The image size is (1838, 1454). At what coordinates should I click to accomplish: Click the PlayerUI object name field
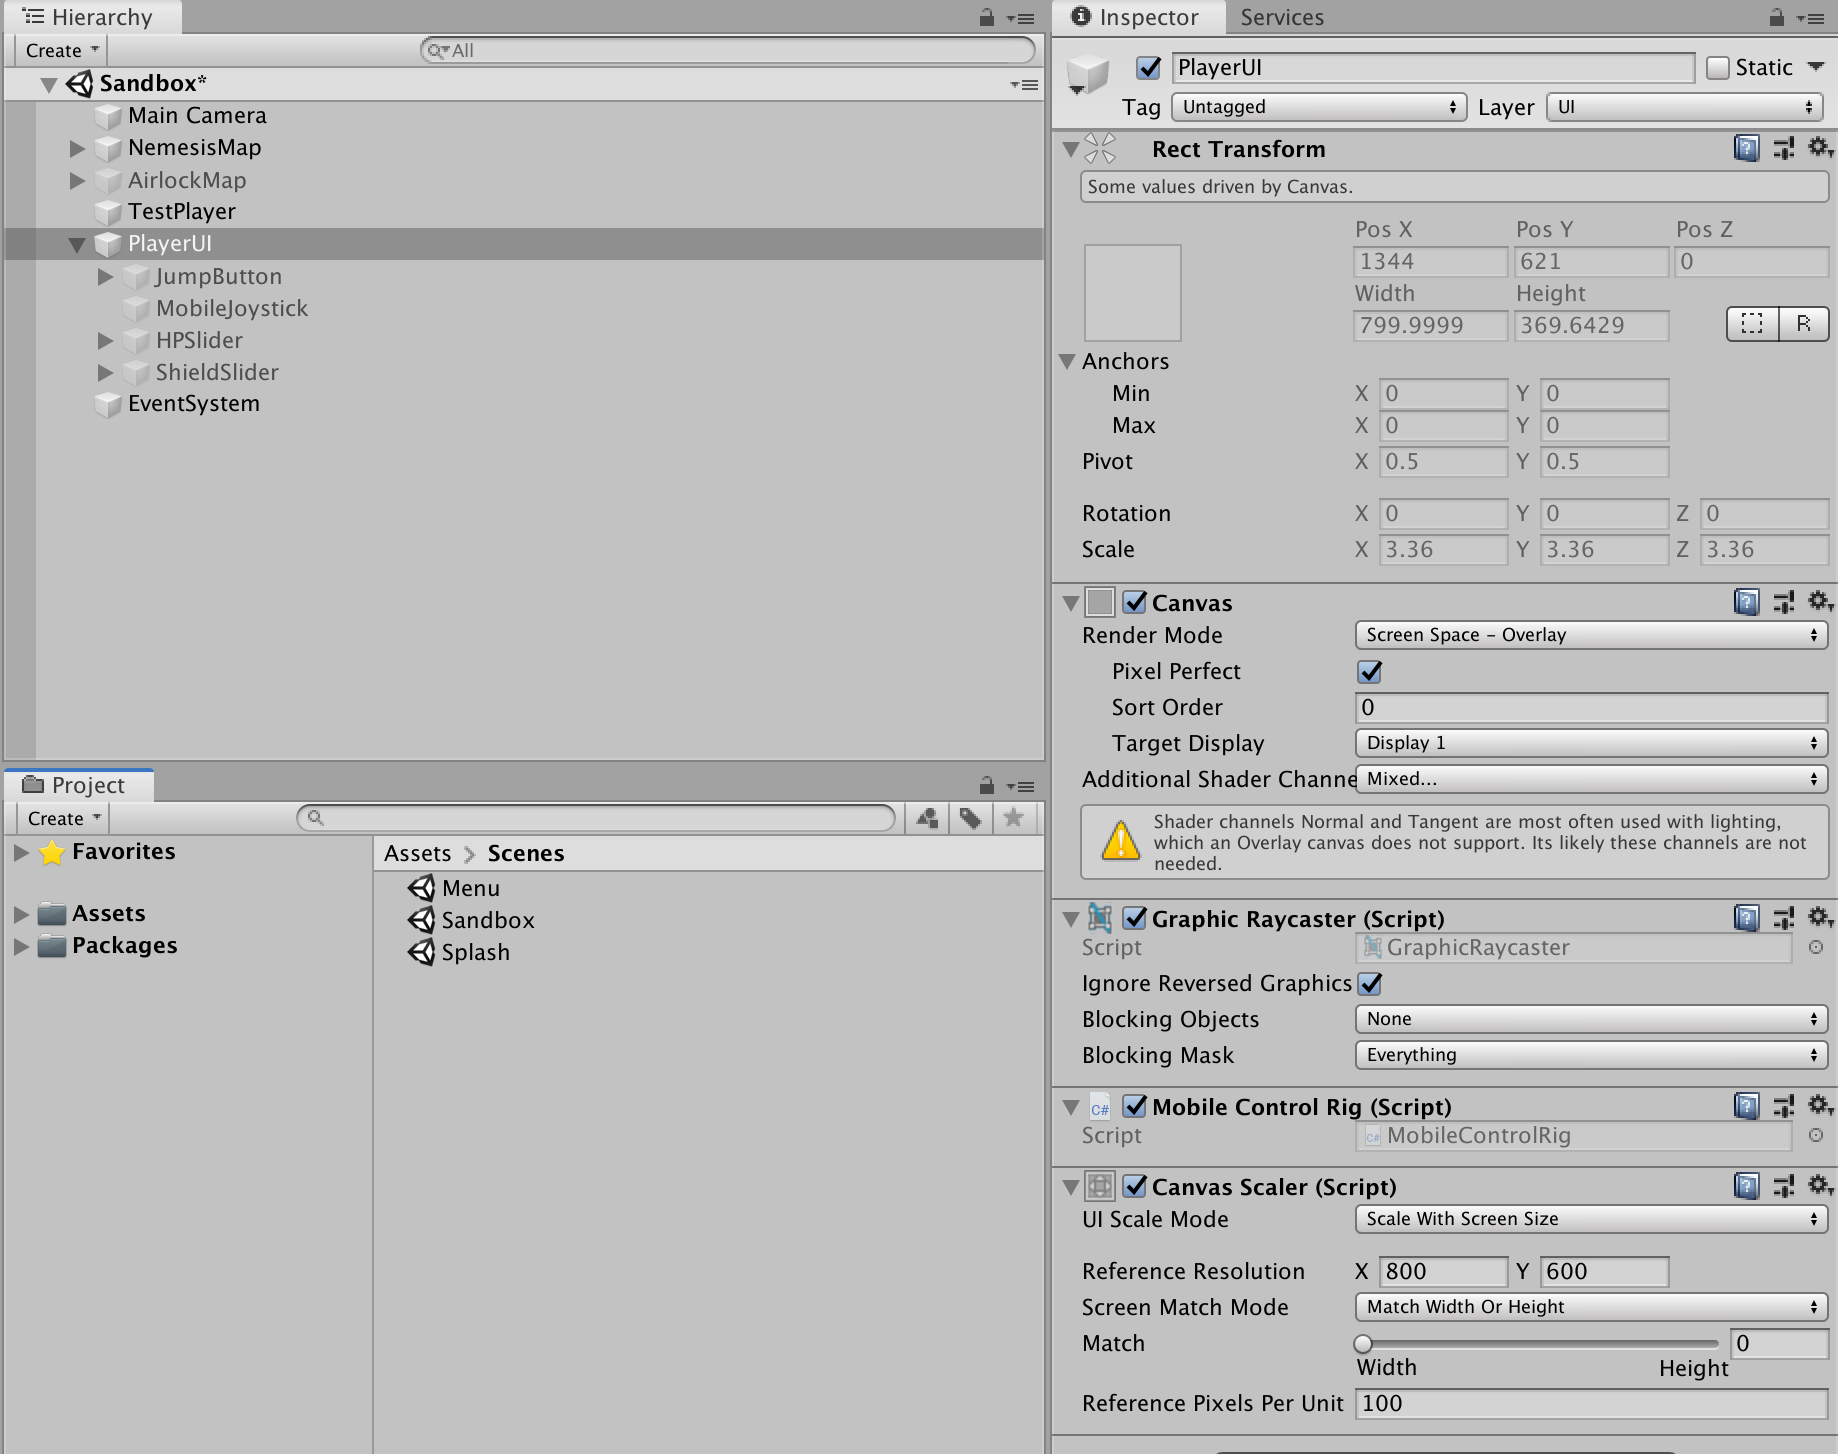(1433, 67)
